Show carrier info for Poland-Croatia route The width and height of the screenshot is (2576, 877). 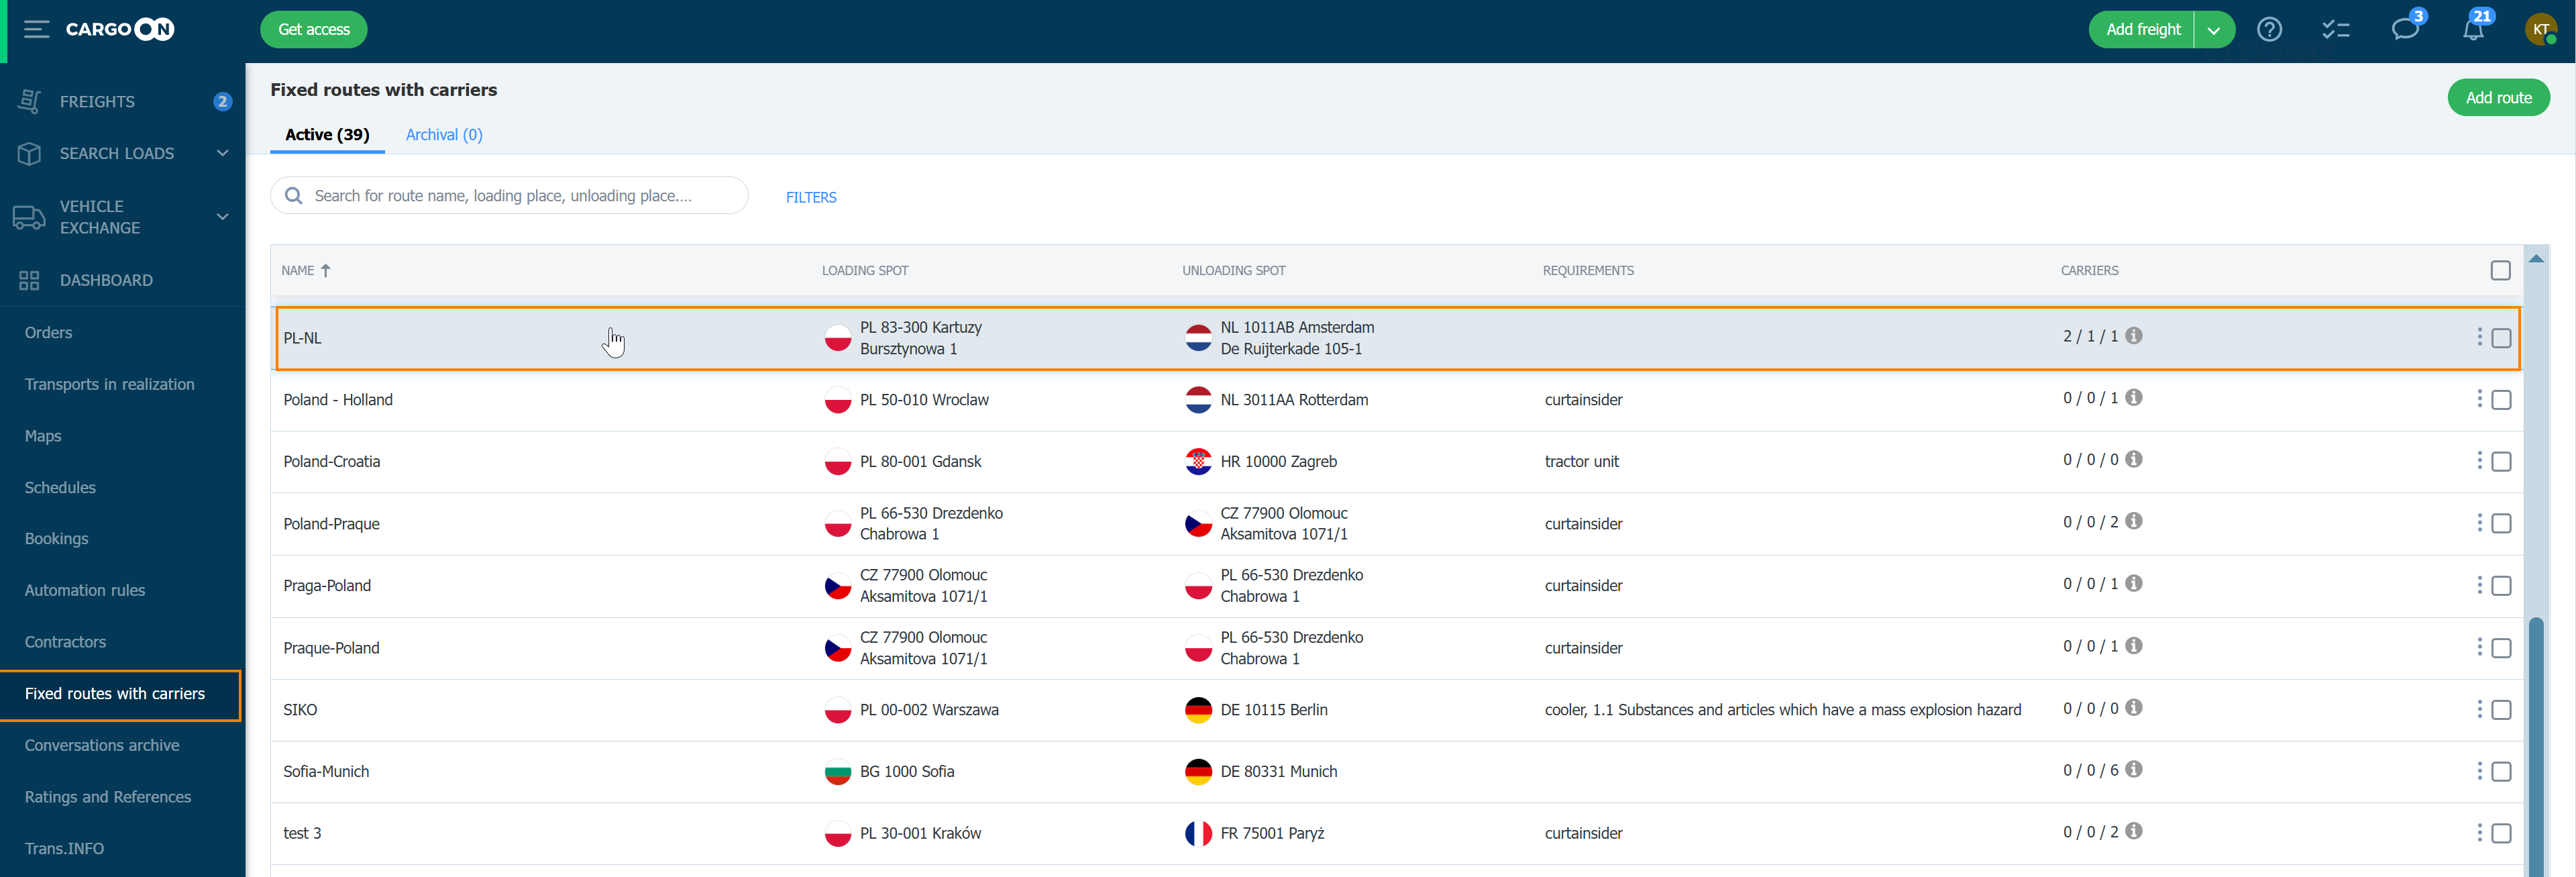(2134, 460)
